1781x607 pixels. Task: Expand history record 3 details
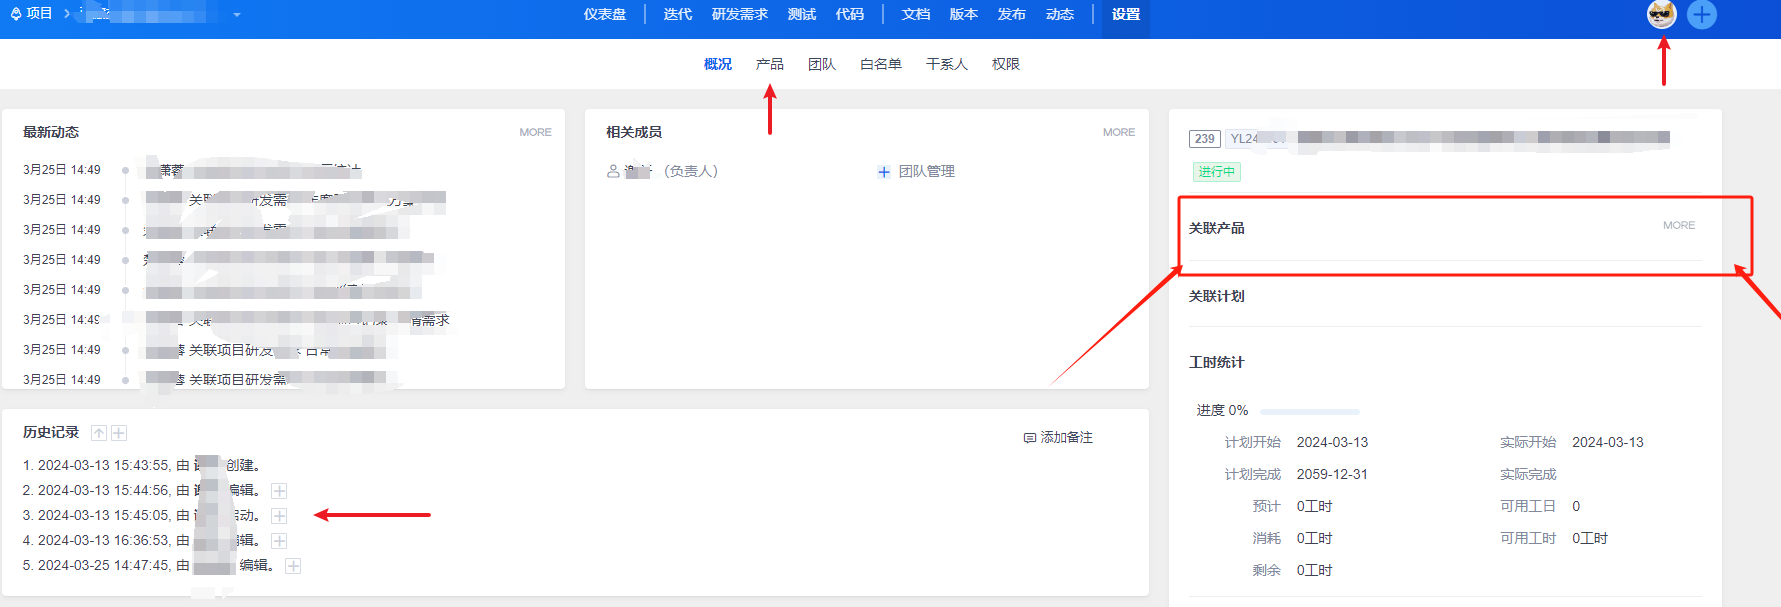click(x=280, y=516)
